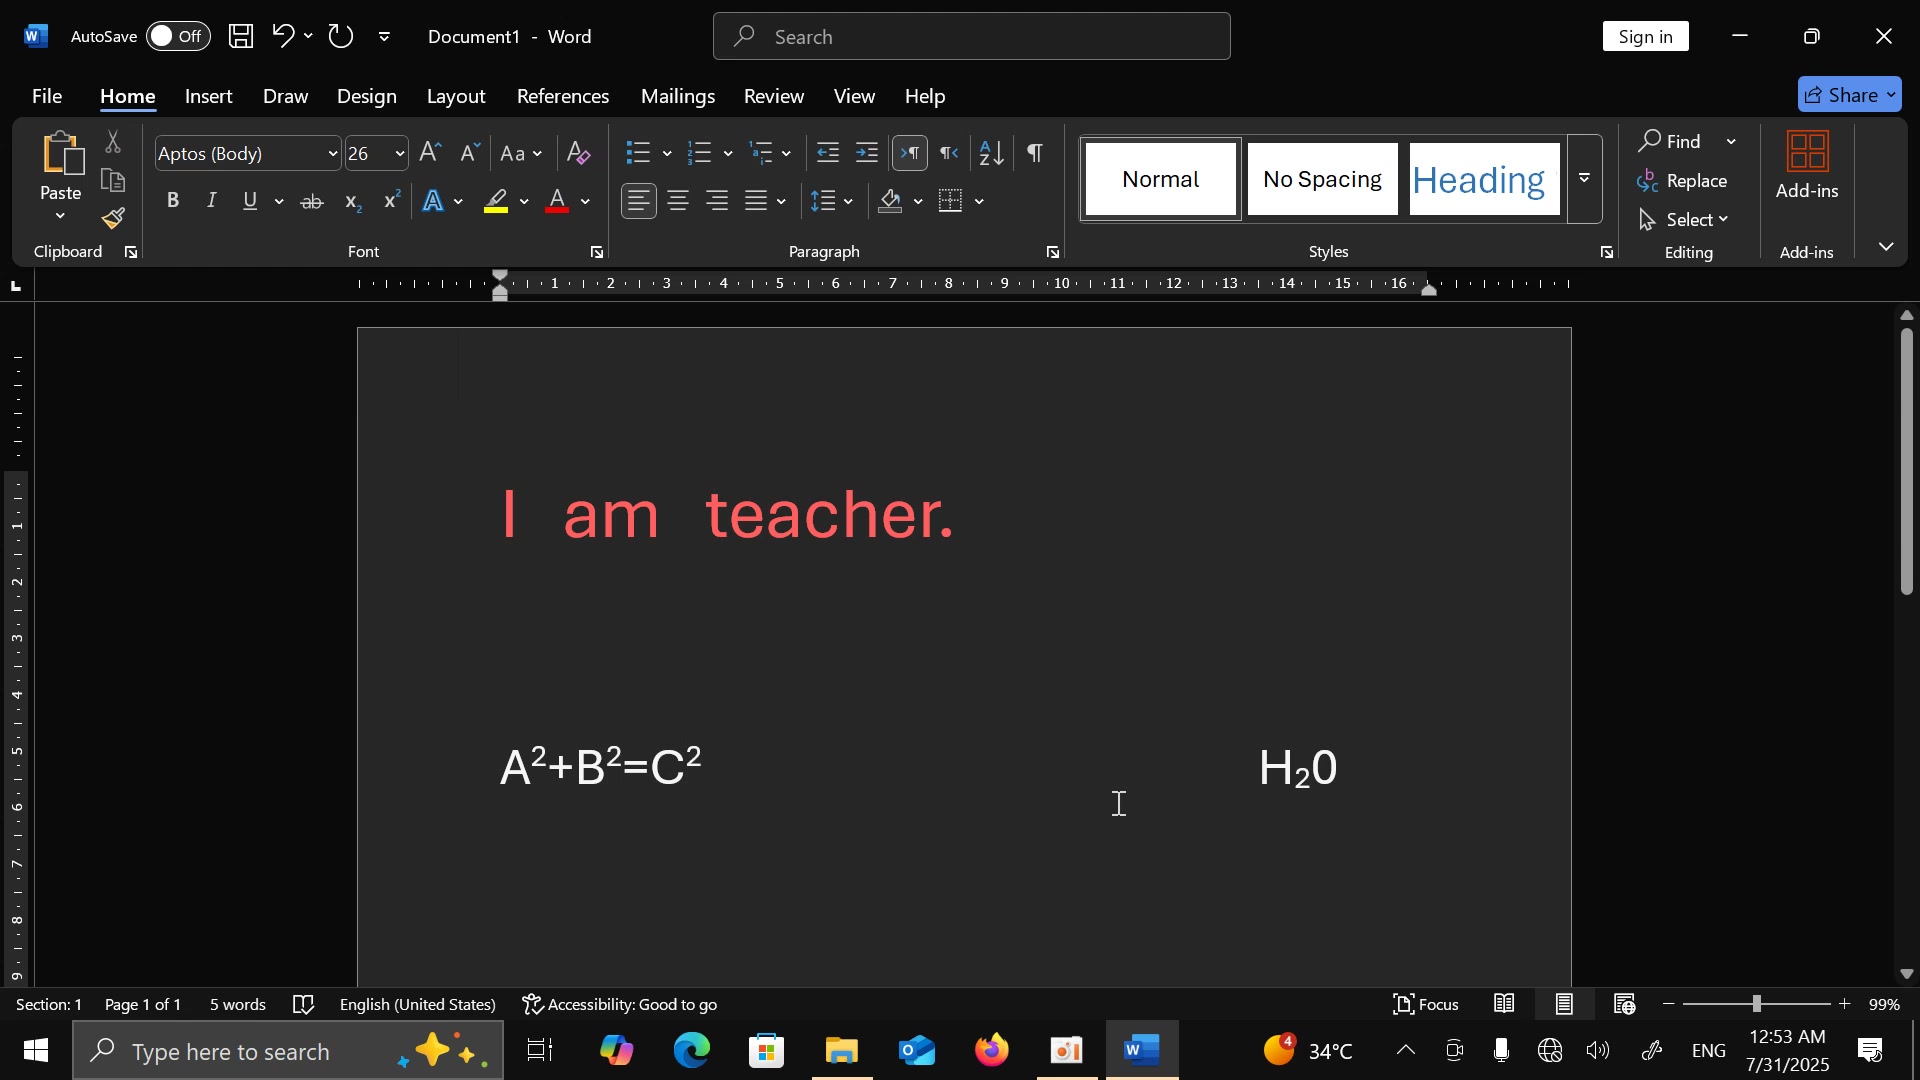This screenshot has height=1080, width=1920.
Task: Open the Insert tab
Action: coord(209,96)
